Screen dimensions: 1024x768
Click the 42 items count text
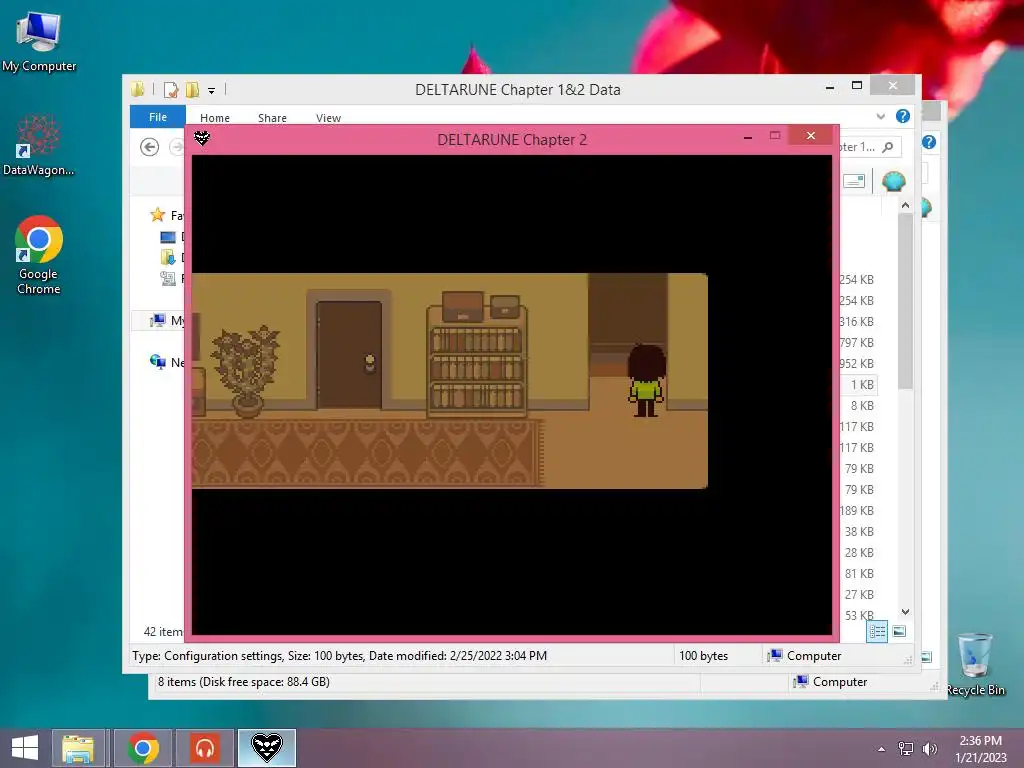tap(163, 632)
